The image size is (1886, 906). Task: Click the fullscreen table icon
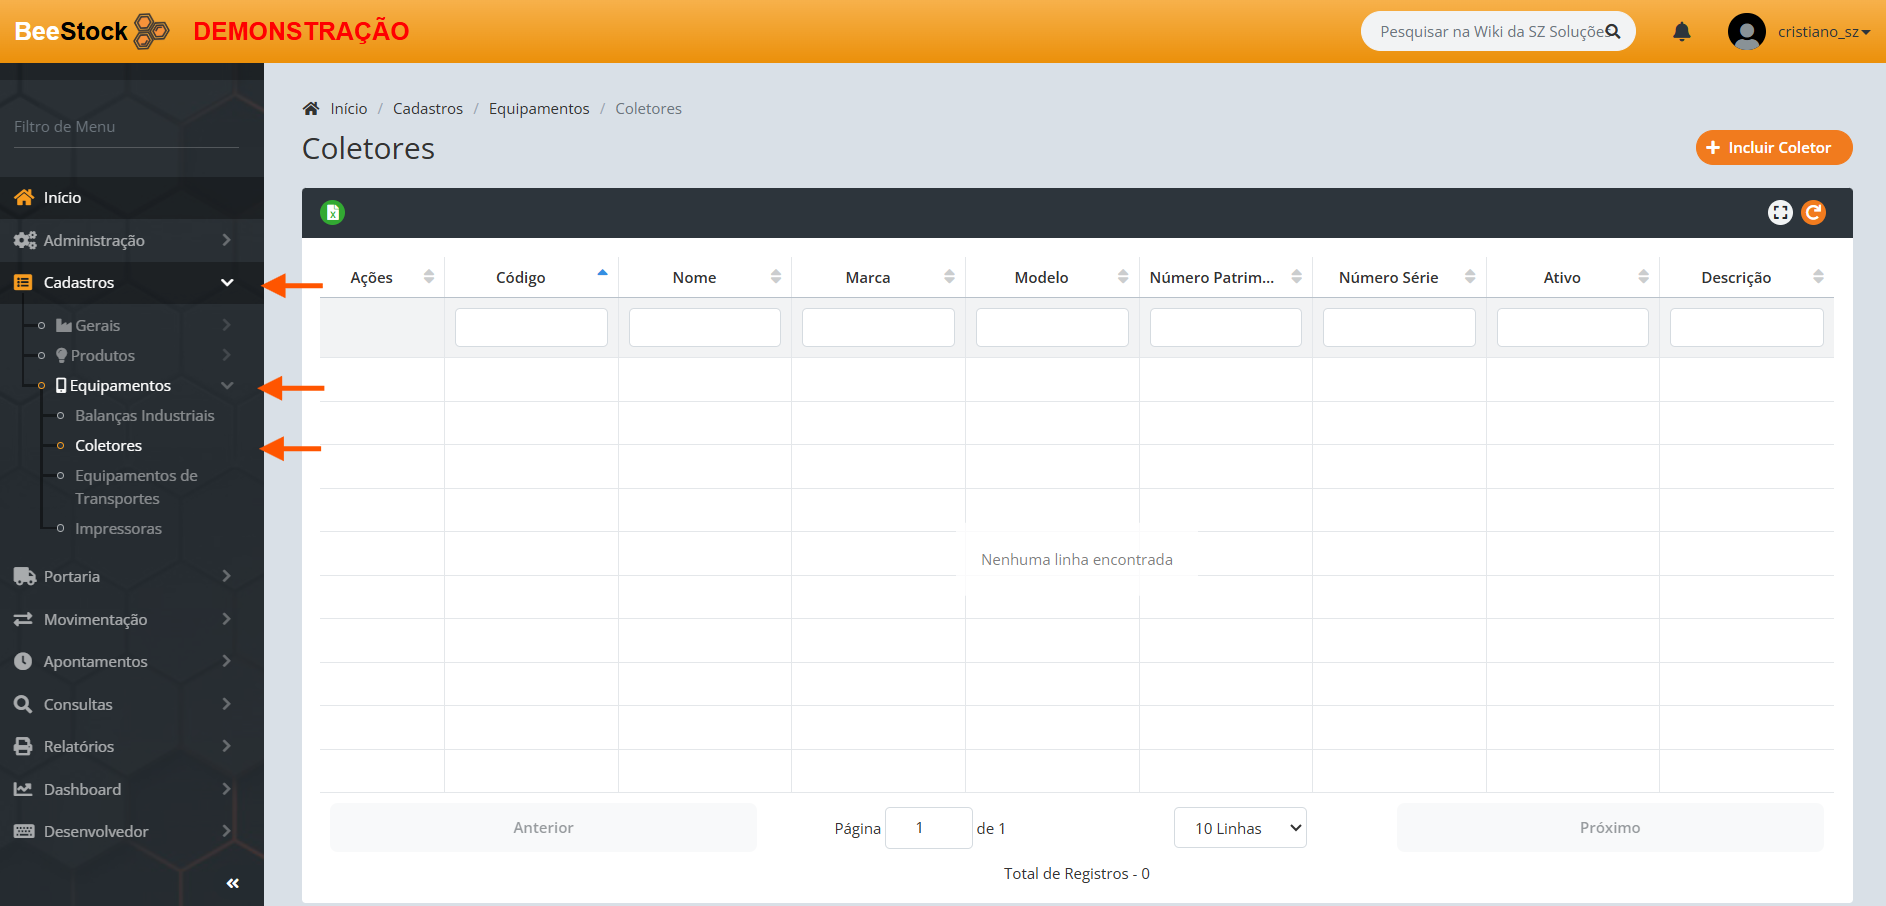1780,212
